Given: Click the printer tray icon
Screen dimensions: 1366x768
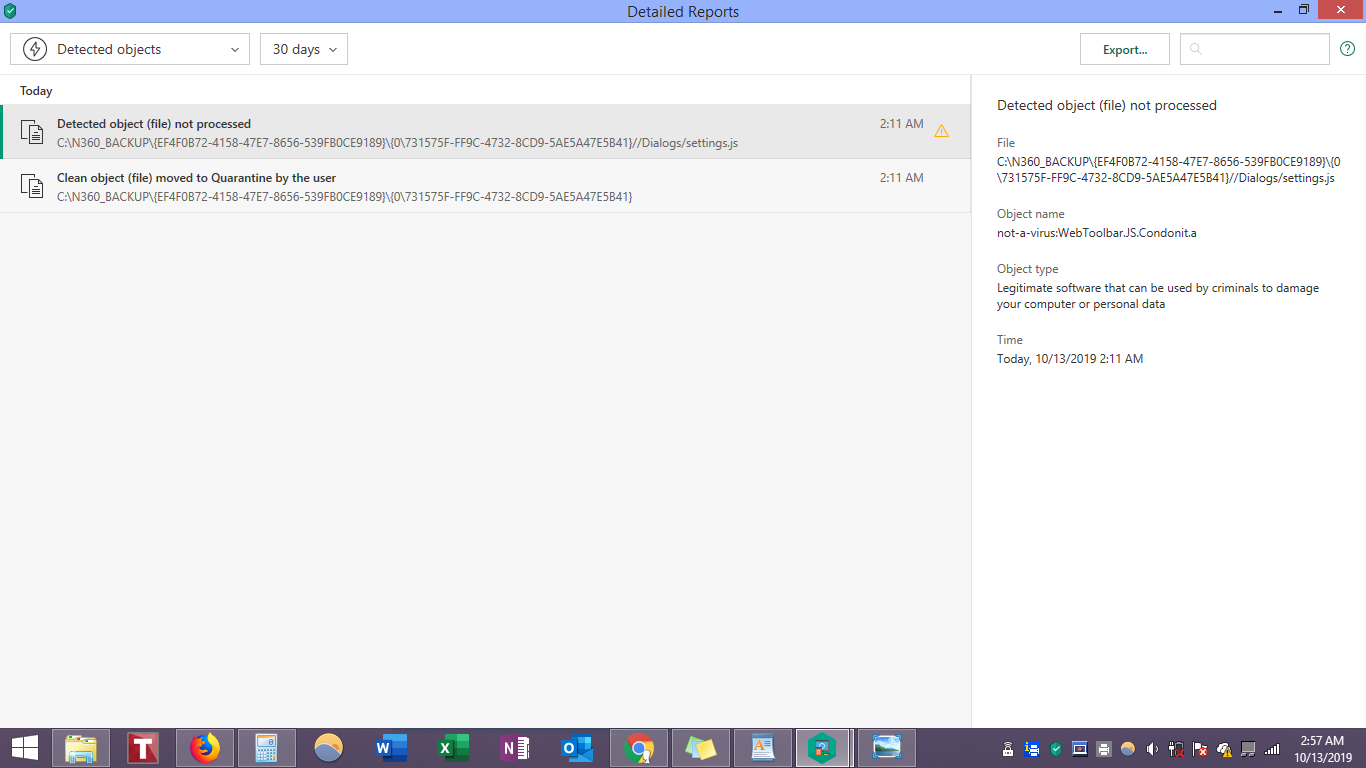Looking at the screenshot, I should click(x=1103, y=748).
